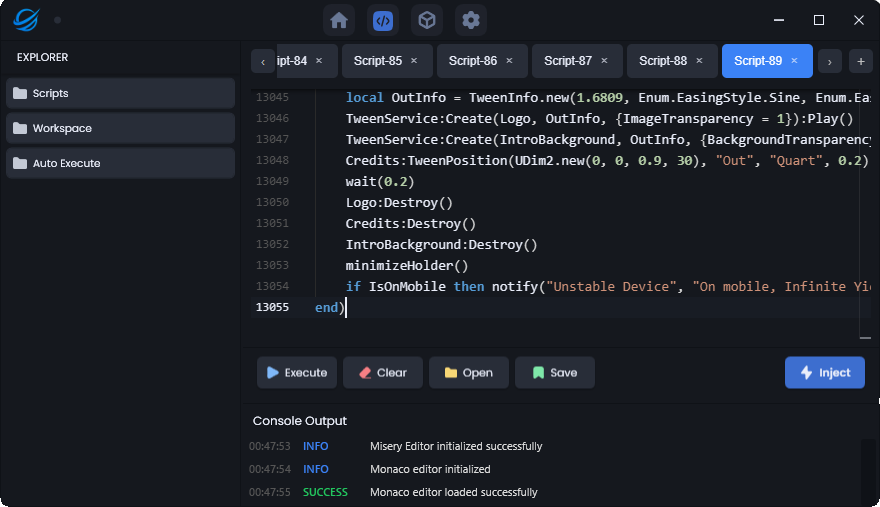Select the code editor icon

click(383, 20)
